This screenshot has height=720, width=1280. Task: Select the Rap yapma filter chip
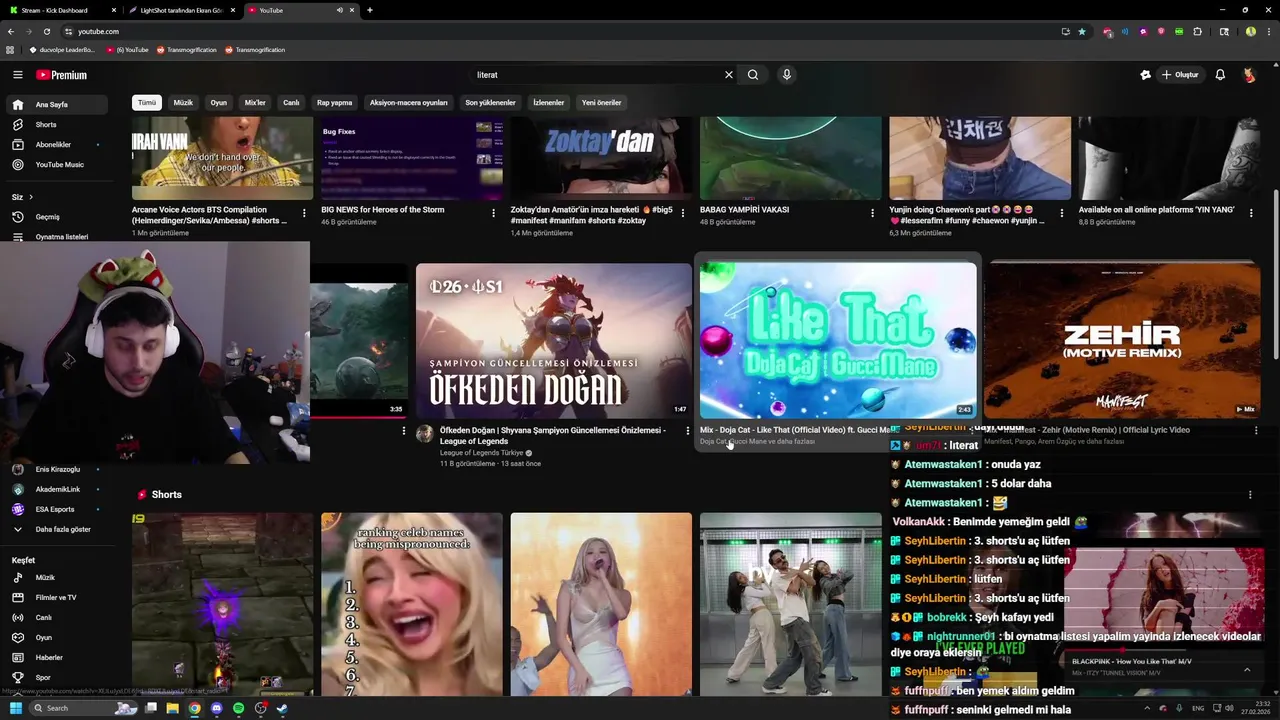click(x=334, y=103)
